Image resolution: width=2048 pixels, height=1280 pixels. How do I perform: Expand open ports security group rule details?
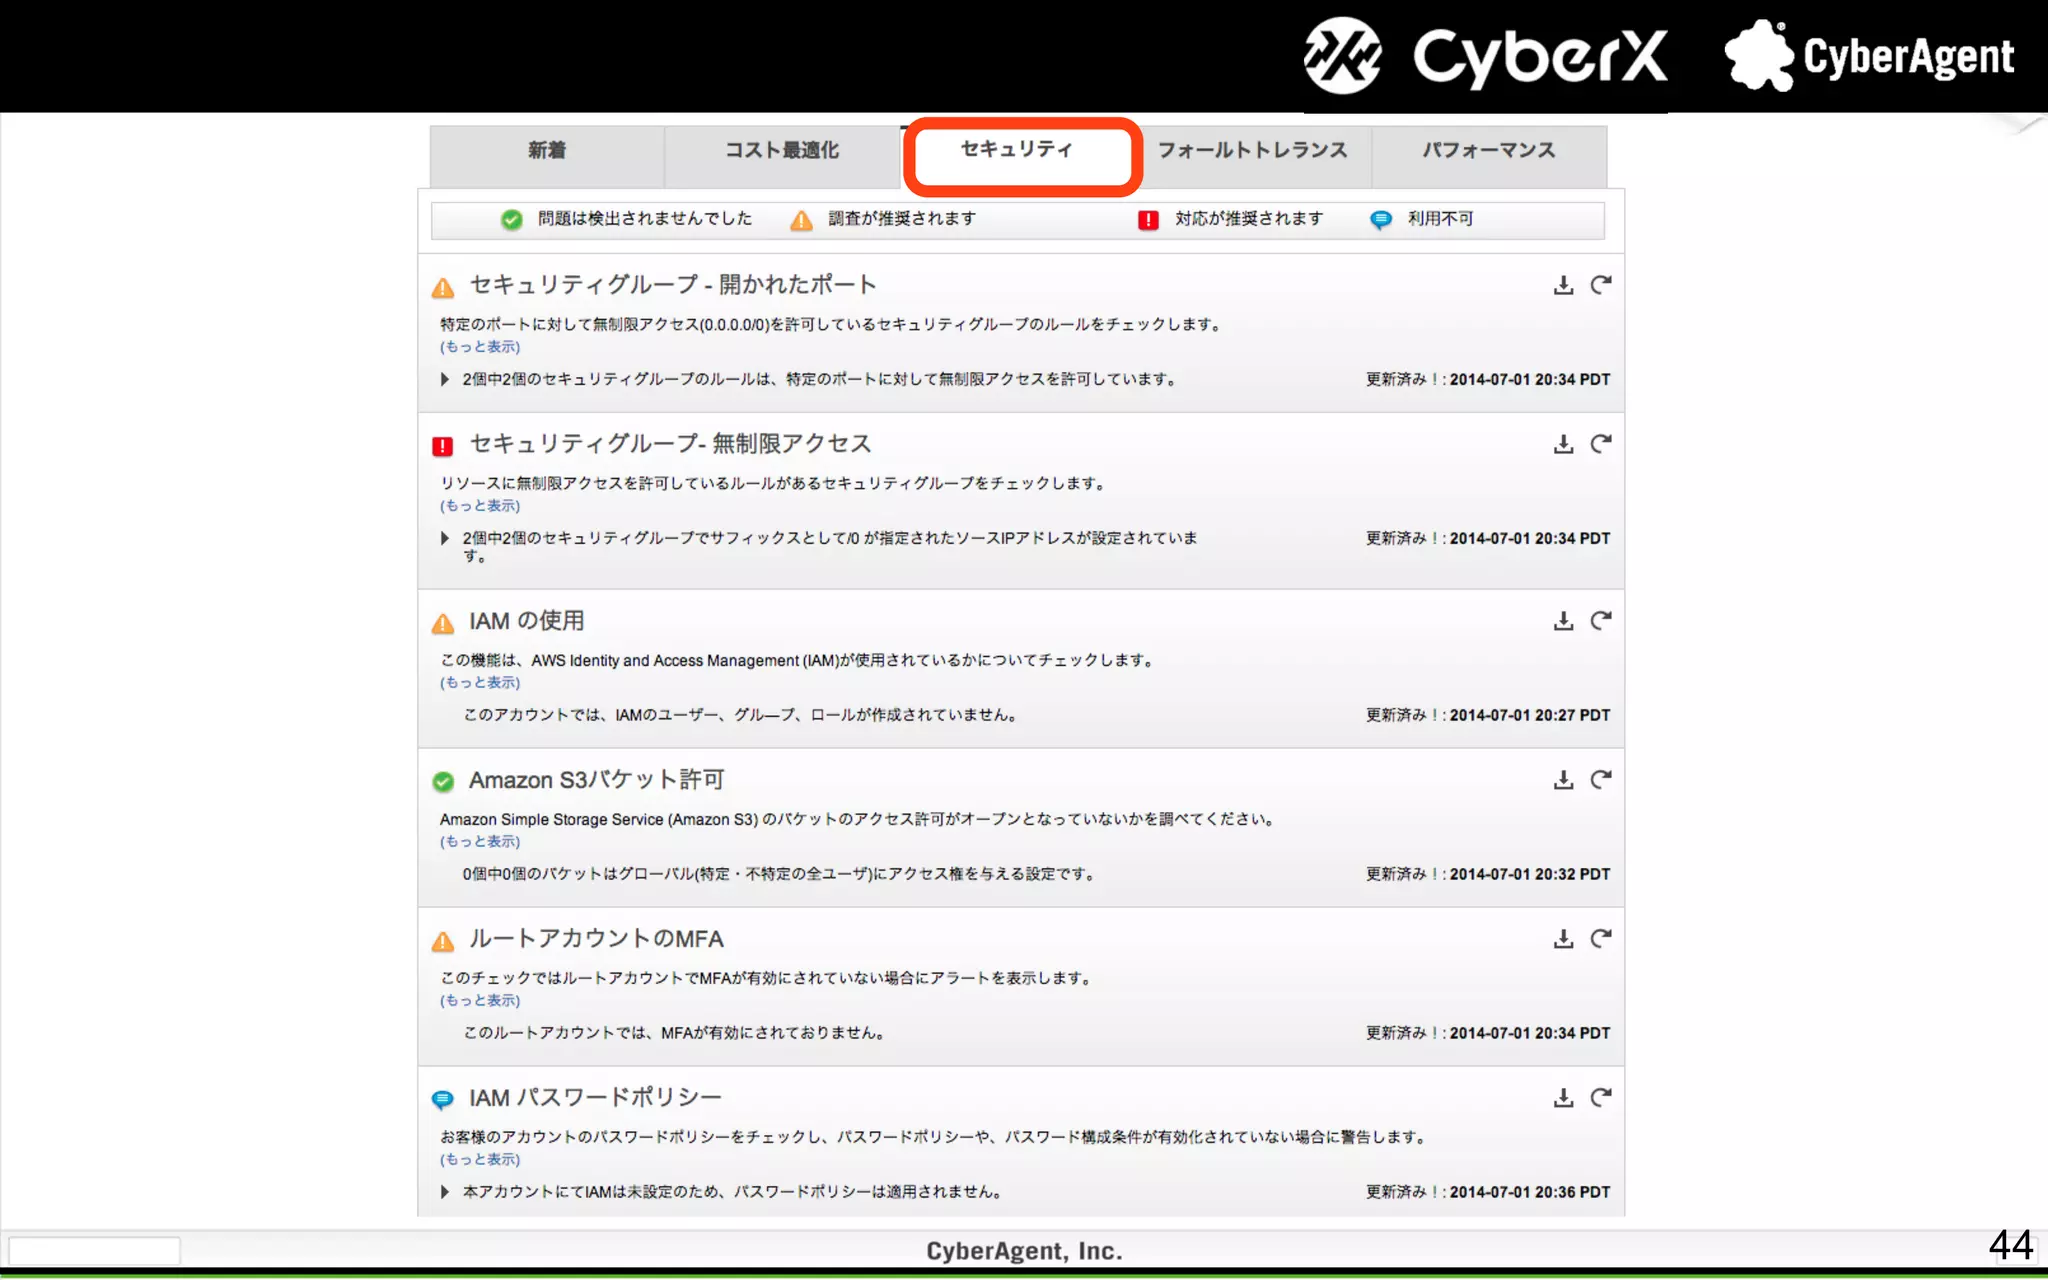coord(445,380)
